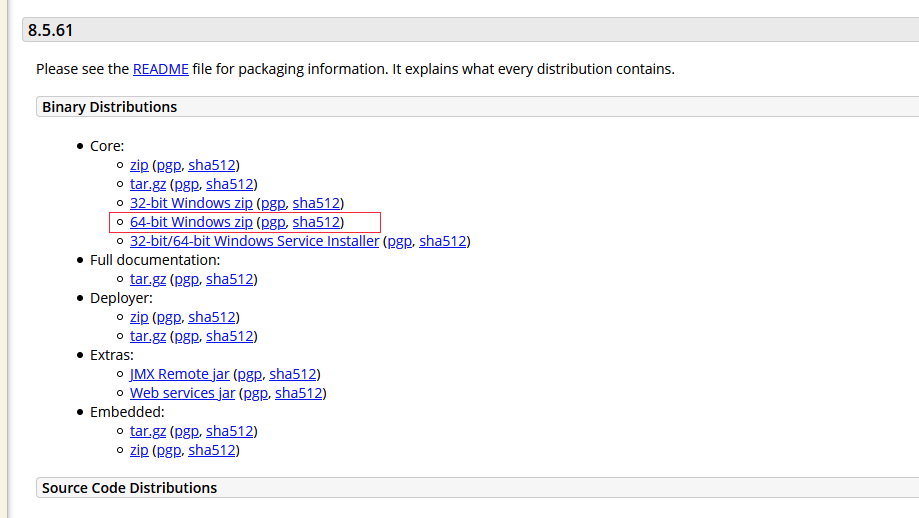Download the Embedded tar.gz file
Viewport: 919px width, 518px height.
pyautogui.click(x=148, y=431)
